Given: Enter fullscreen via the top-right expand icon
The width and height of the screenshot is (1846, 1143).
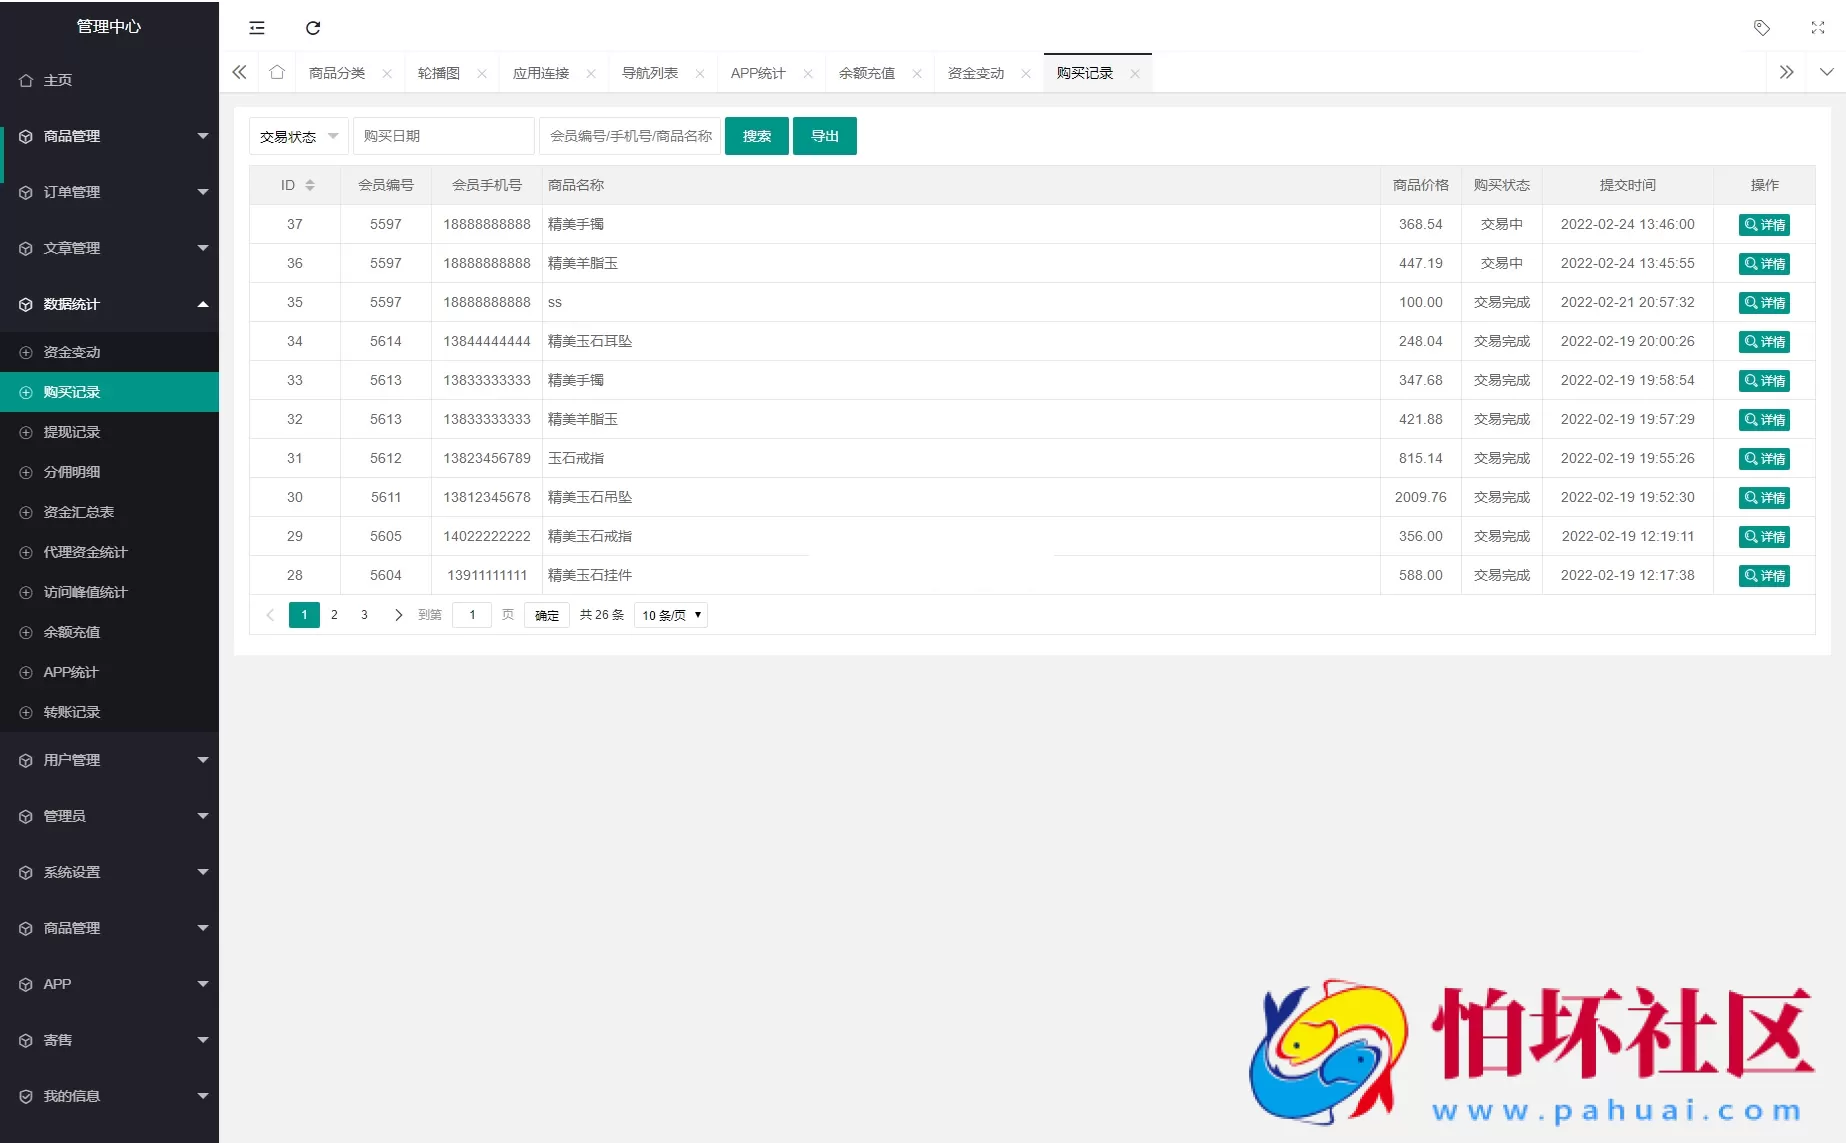Looking at the screenshot, I should click(1817, 27).
